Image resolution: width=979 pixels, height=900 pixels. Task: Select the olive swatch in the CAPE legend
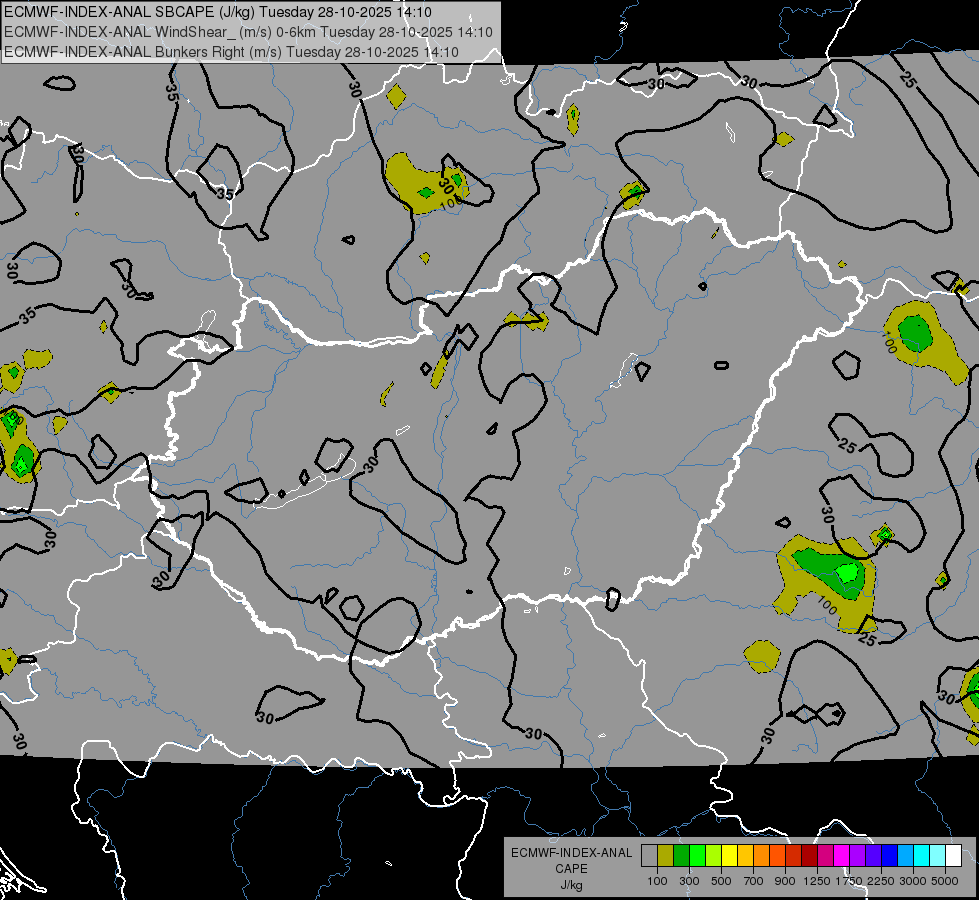pyautogui.click(x=666, y=856)
